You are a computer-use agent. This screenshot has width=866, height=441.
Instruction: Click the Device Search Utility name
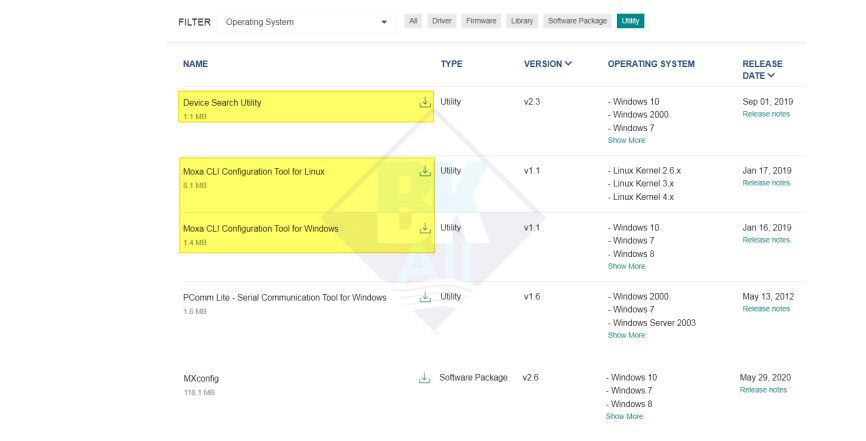222,103
